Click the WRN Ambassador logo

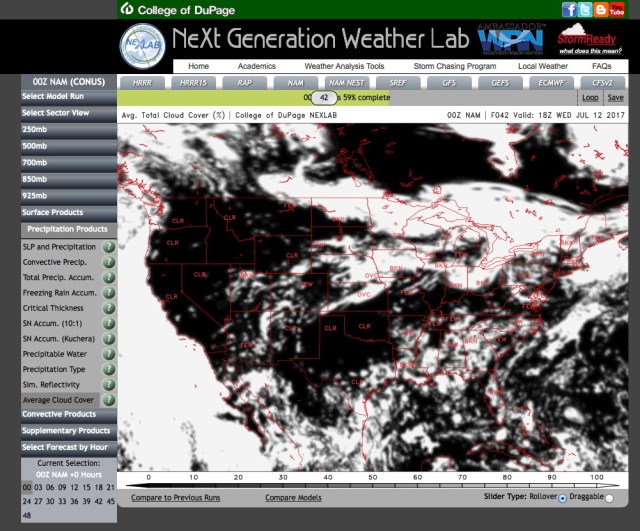510,39
